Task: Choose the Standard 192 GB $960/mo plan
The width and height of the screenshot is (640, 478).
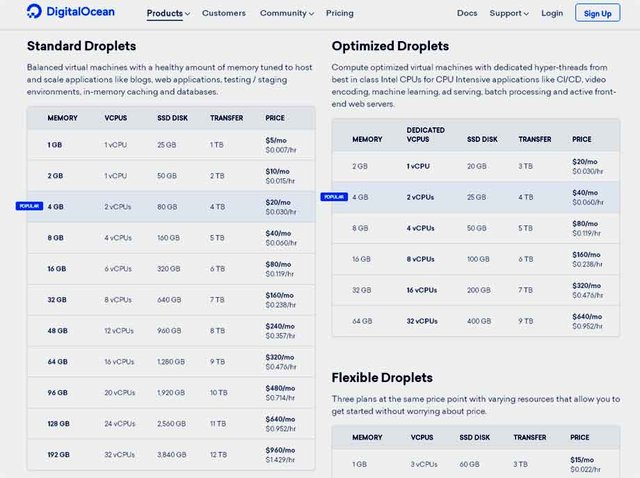Action: pos(171,455)
